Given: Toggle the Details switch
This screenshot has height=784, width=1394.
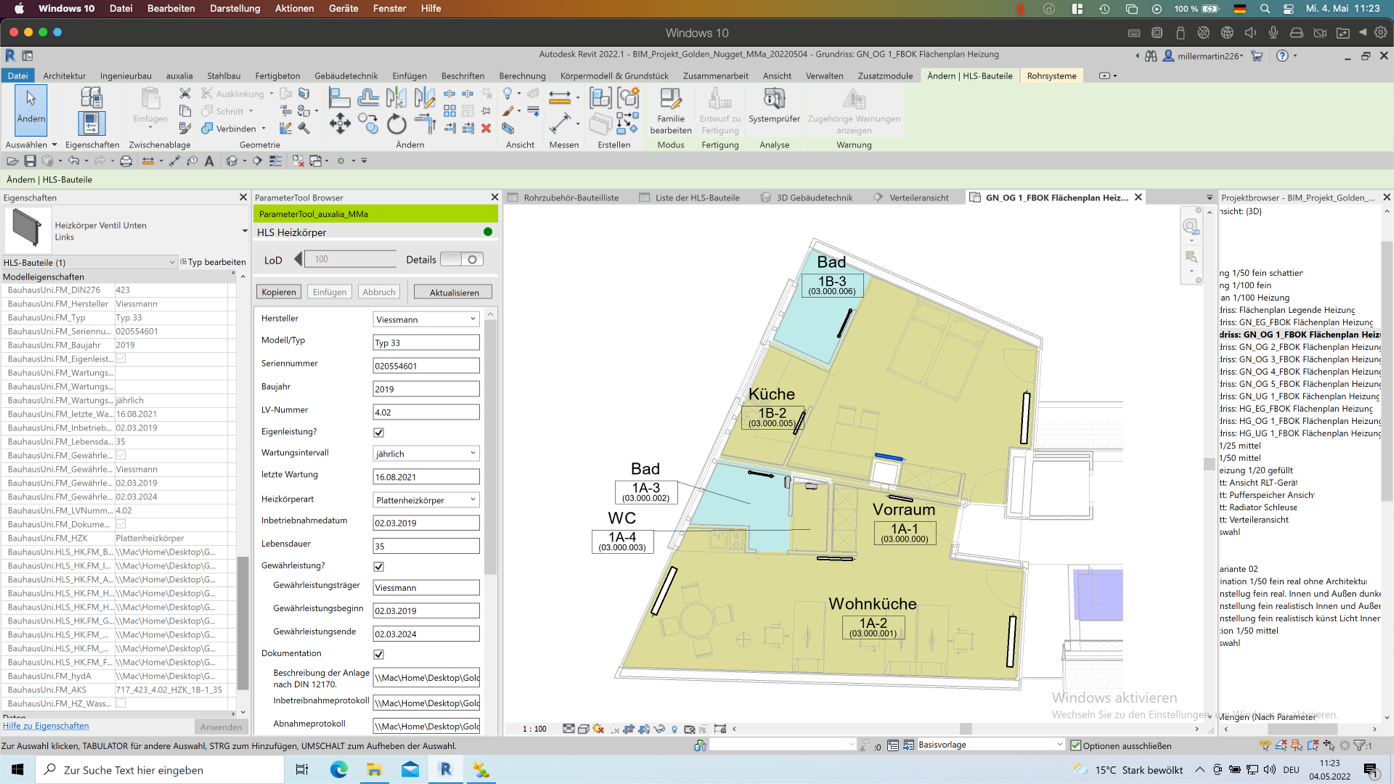Looking at the screenshot, I should tap(462, 260).
